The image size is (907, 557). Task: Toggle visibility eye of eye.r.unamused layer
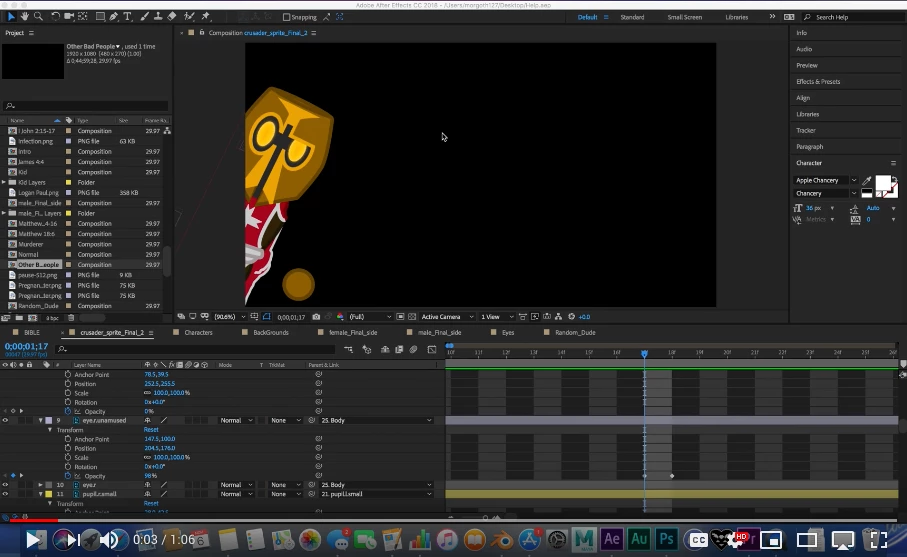(5, 420)
